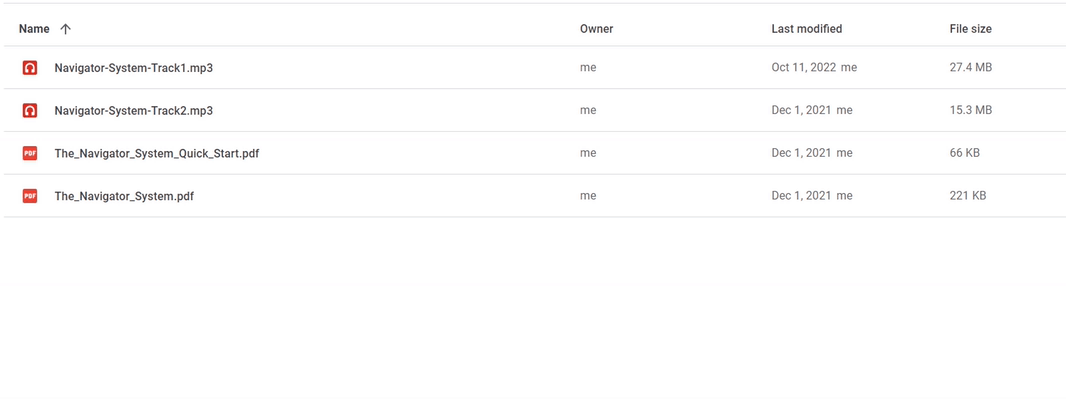Select the Navigator-System-Track2.mp3 file name

coord(134,110)
